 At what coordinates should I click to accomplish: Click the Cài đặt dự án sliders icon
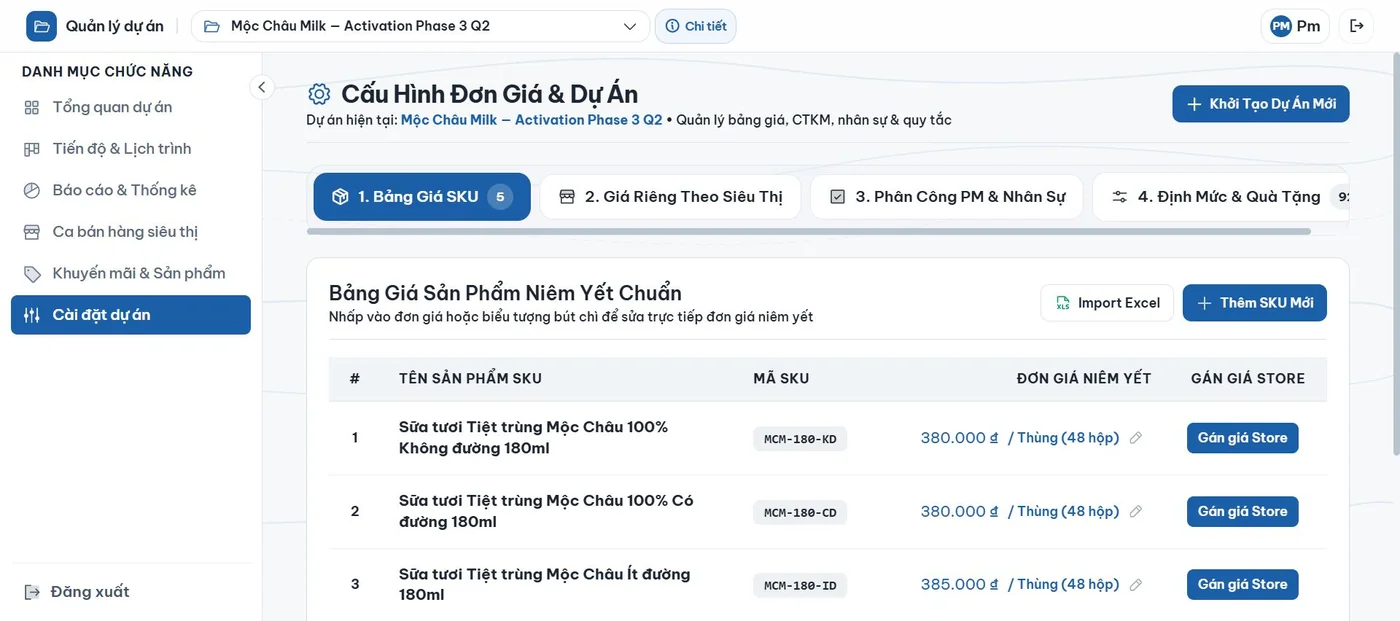[x=32, y=315]
